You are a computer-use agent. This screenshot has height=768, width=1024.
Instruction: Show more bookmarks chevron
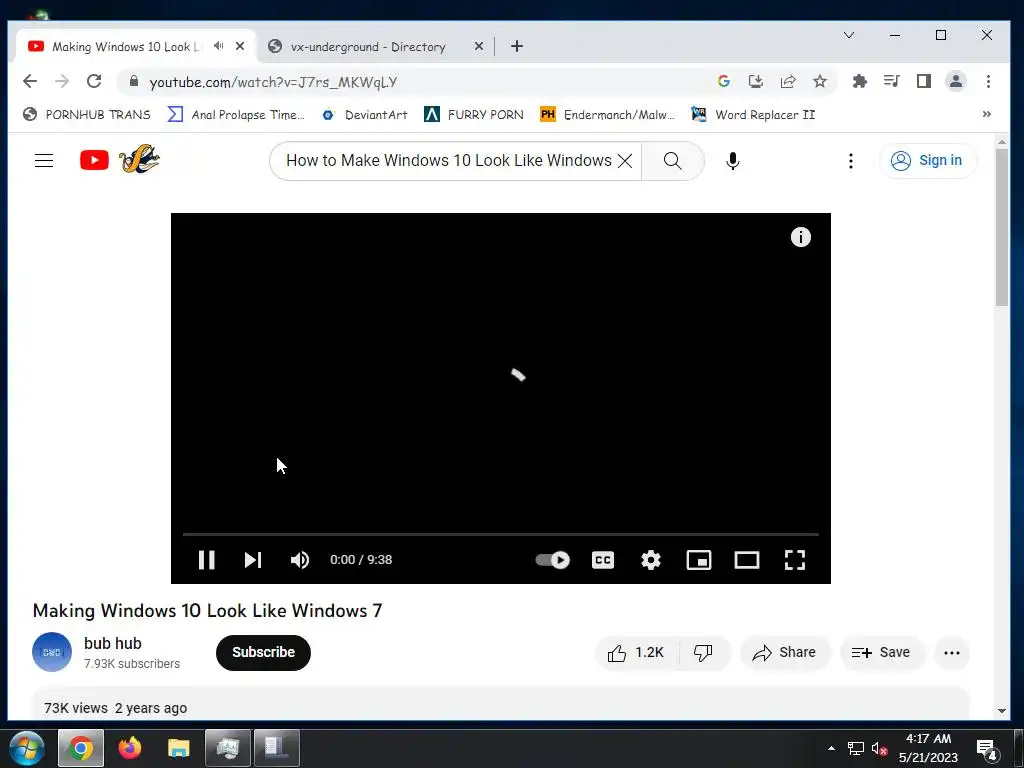pyautogui.click(x=986, y=114)
